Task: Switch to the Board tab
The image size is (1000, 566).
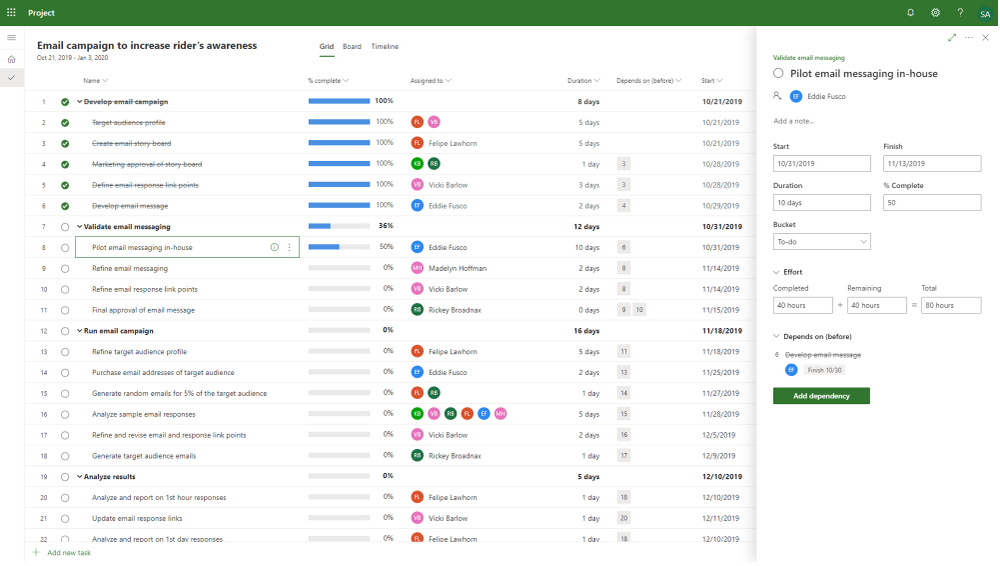Action: click(x=352, y=47)
